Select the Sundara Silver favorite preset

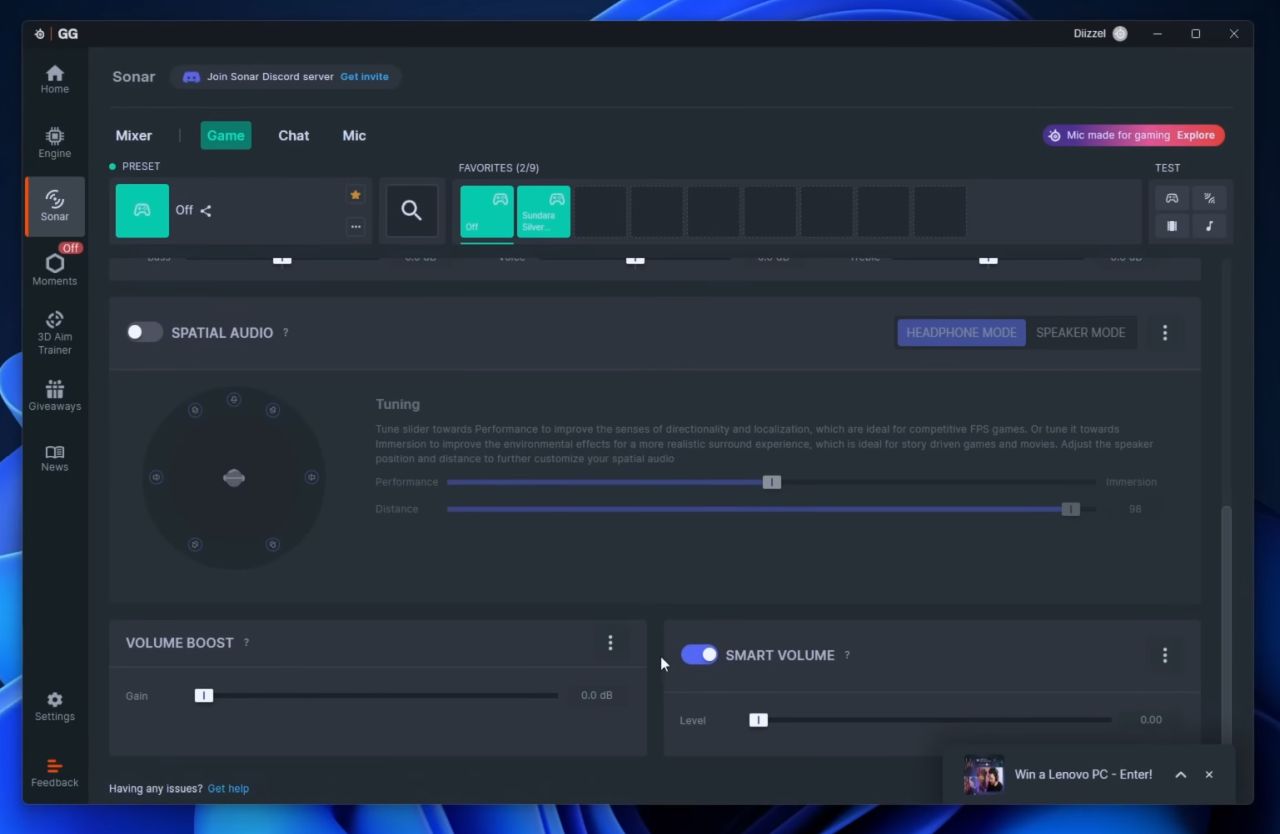pyautogui.click(x=543, y=211)
